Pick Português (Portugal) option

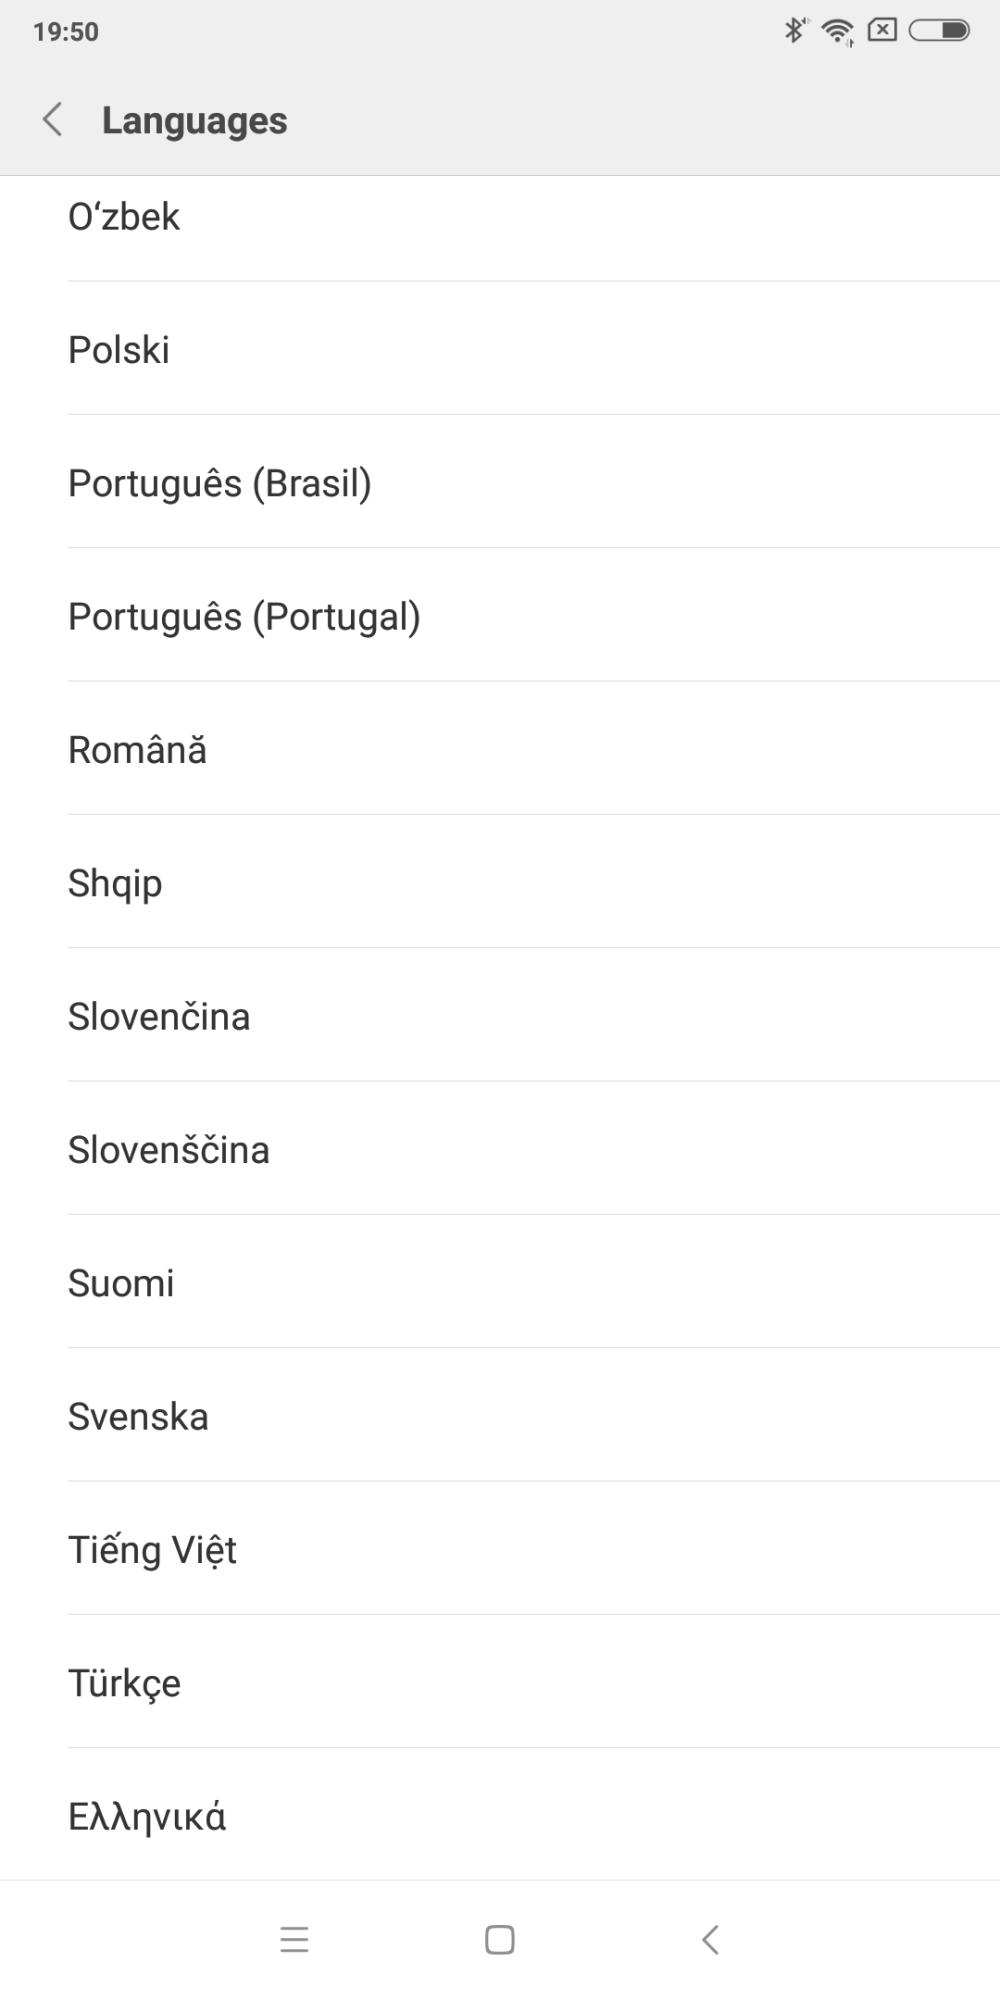click(x=244, y=617)
